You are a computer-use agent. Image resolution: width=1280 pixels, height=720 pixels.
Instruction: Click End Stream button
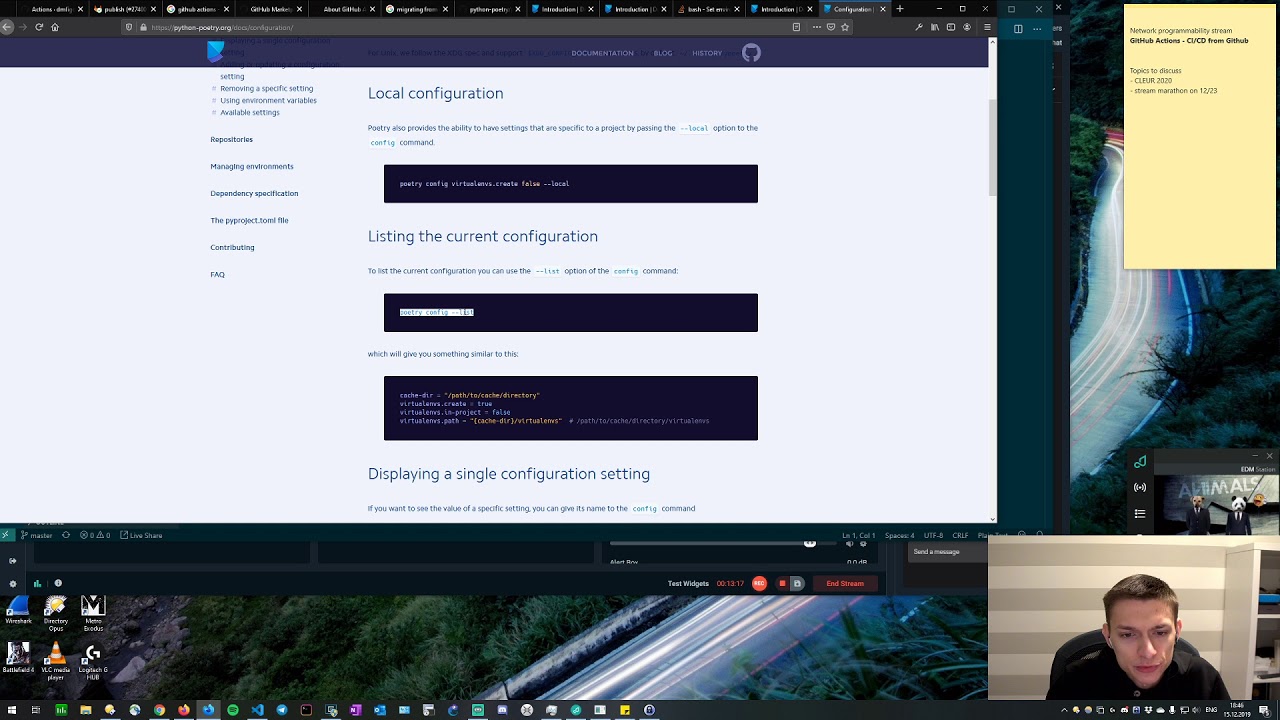[845, 583]
